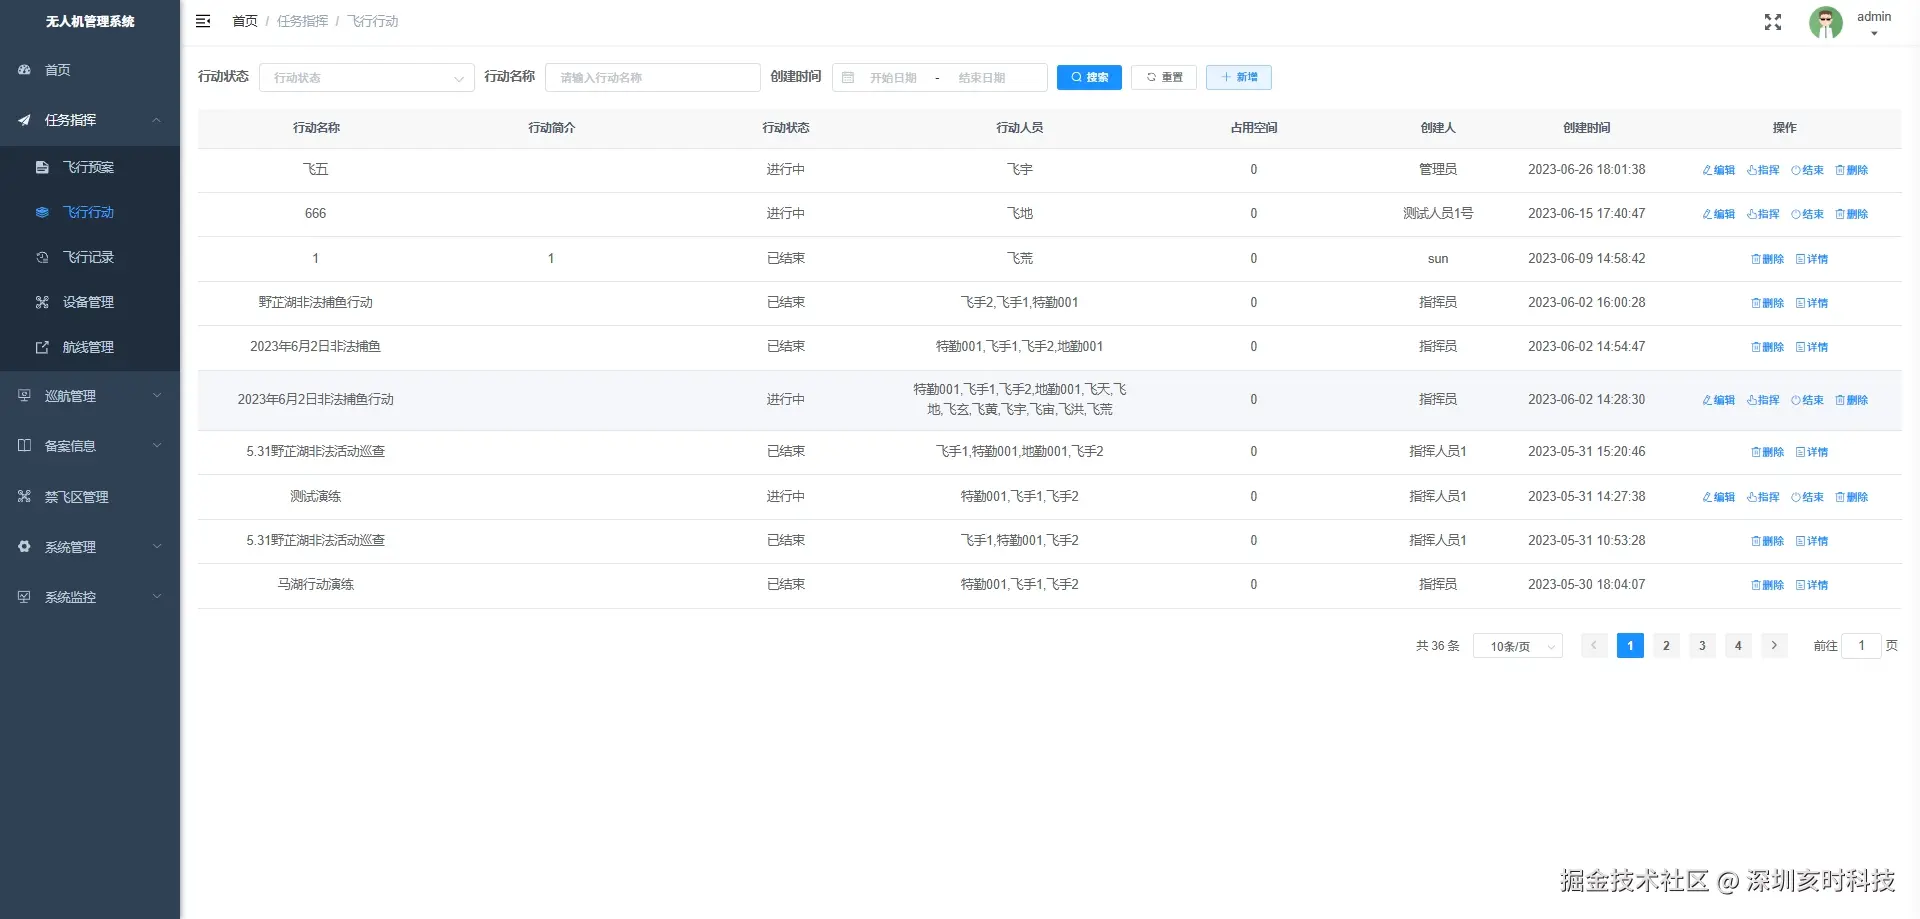Open 飞行记录 in the sidebar
Screen dimensions: 1920x919
coord(89,257)
